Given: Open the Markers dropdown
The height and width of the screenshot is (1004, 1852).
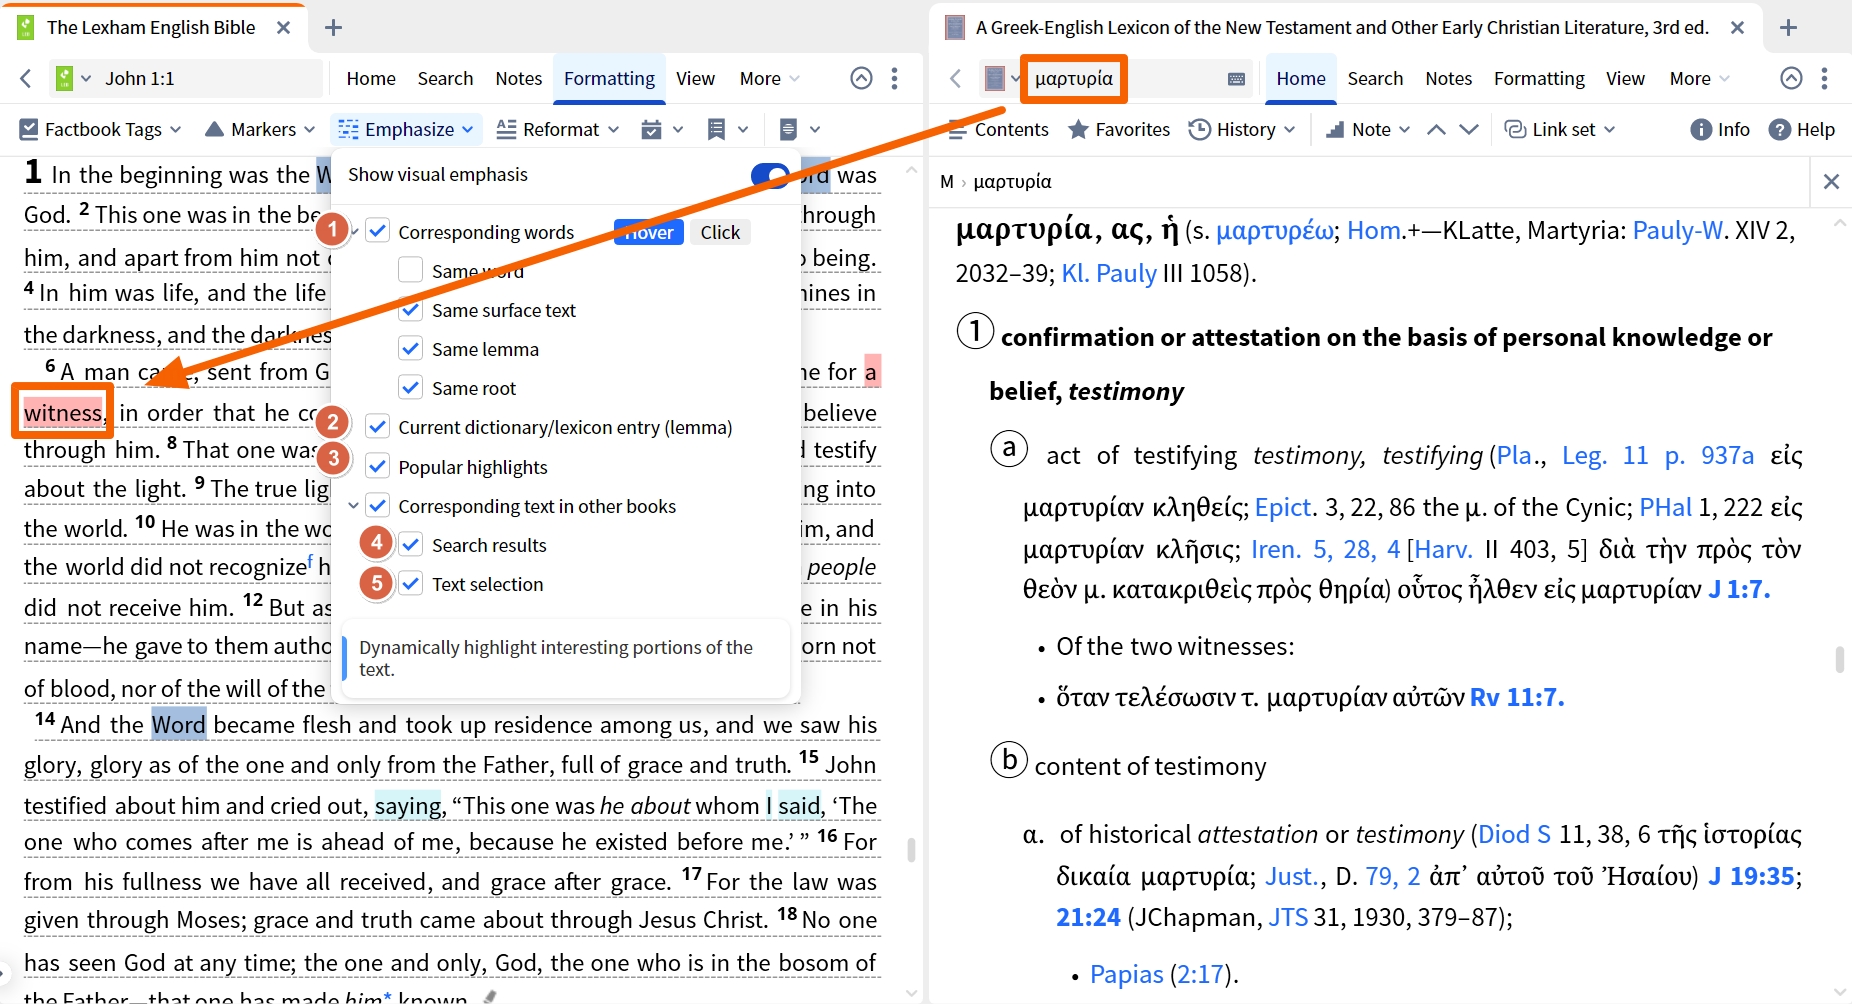Looking at the screenshot, I should click(x=260, y=129).
